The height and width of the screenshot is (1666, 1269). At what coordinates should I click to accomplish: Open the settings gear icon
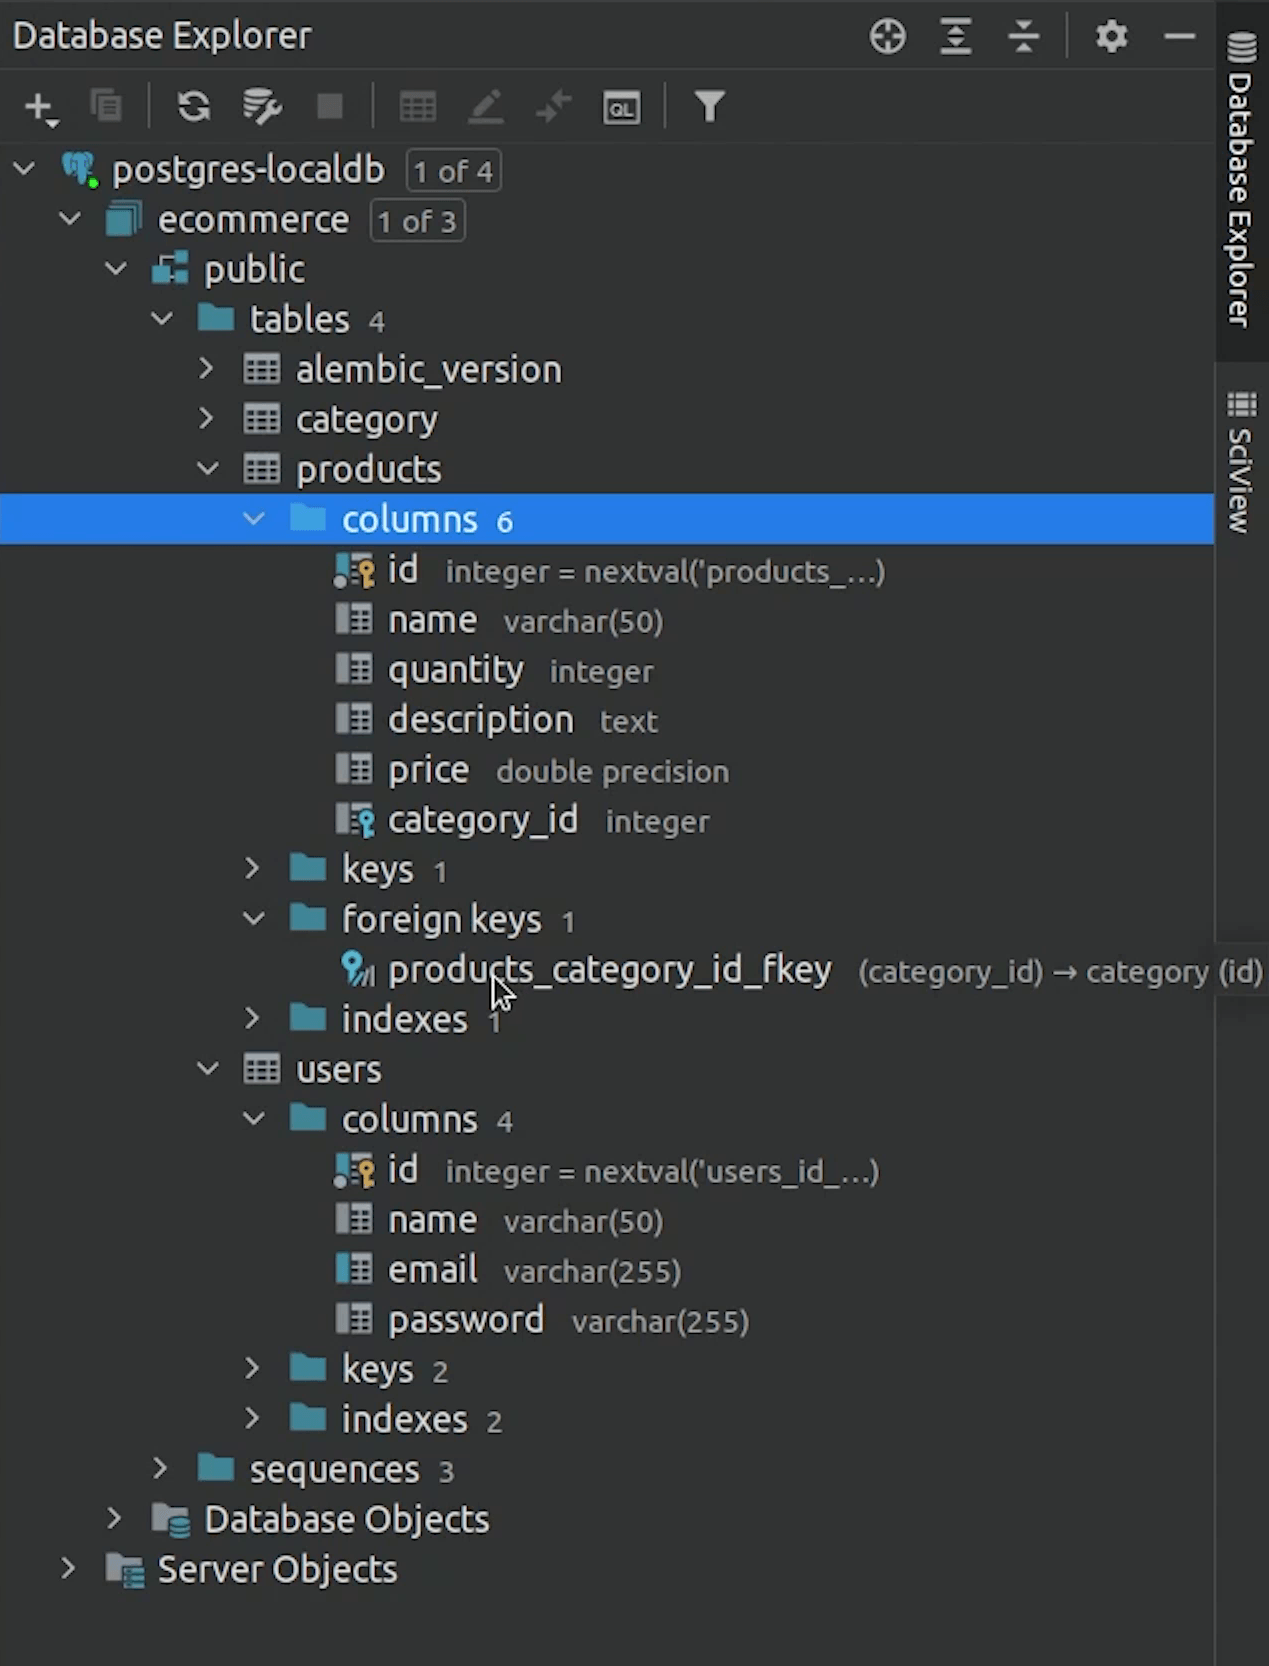[x=1111, y=37]
